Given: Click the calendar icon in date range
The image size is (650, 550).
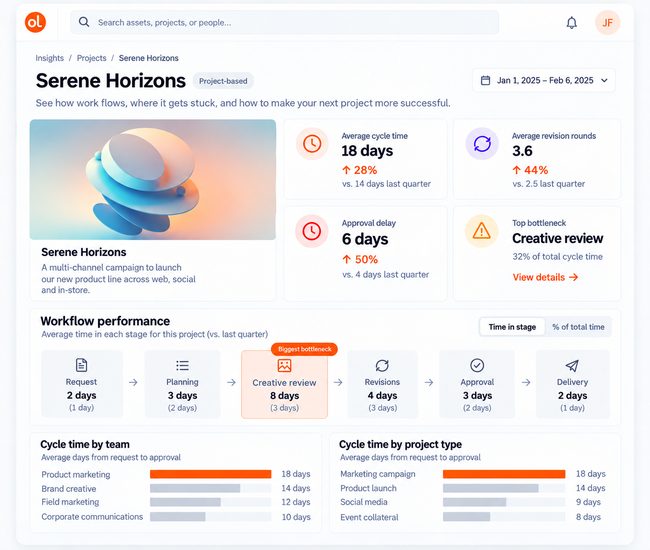Looking at the screenshot, I should point(485,80).
